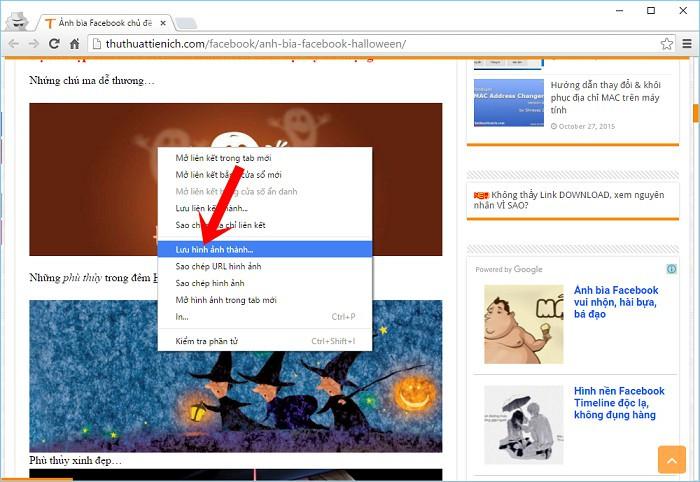
Task: Select 'Kiểm tra phần tử' inspect entry
Action: [265, 341]
